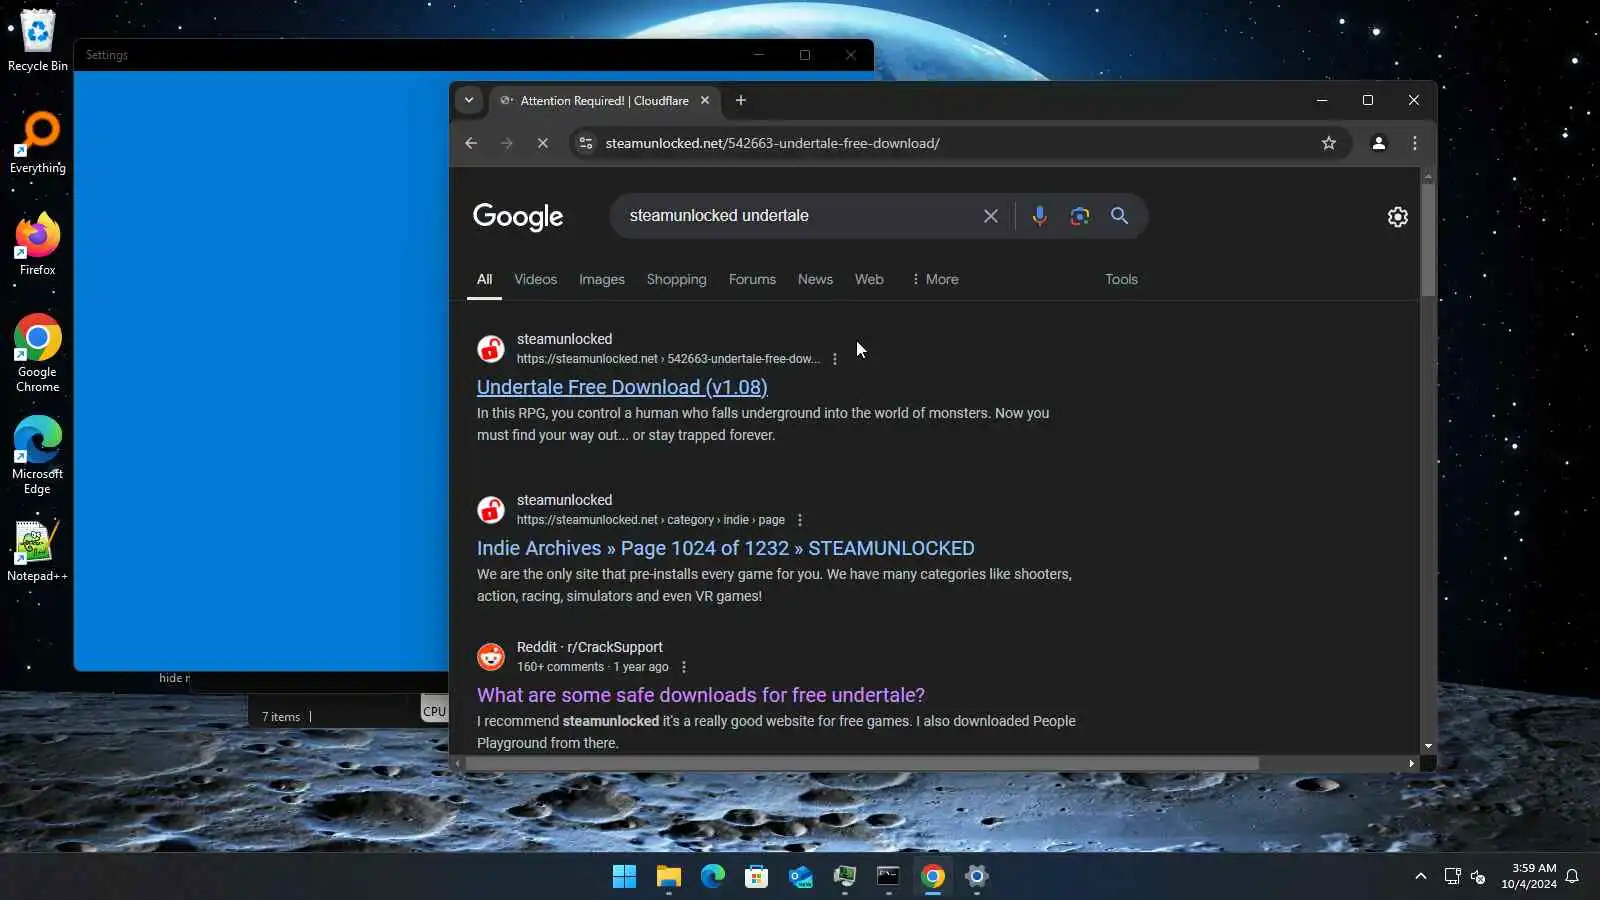Show hidden system tray icons
This screenshot has height=900, width=1600.
pyautogui.click(x=1421, y=877)
